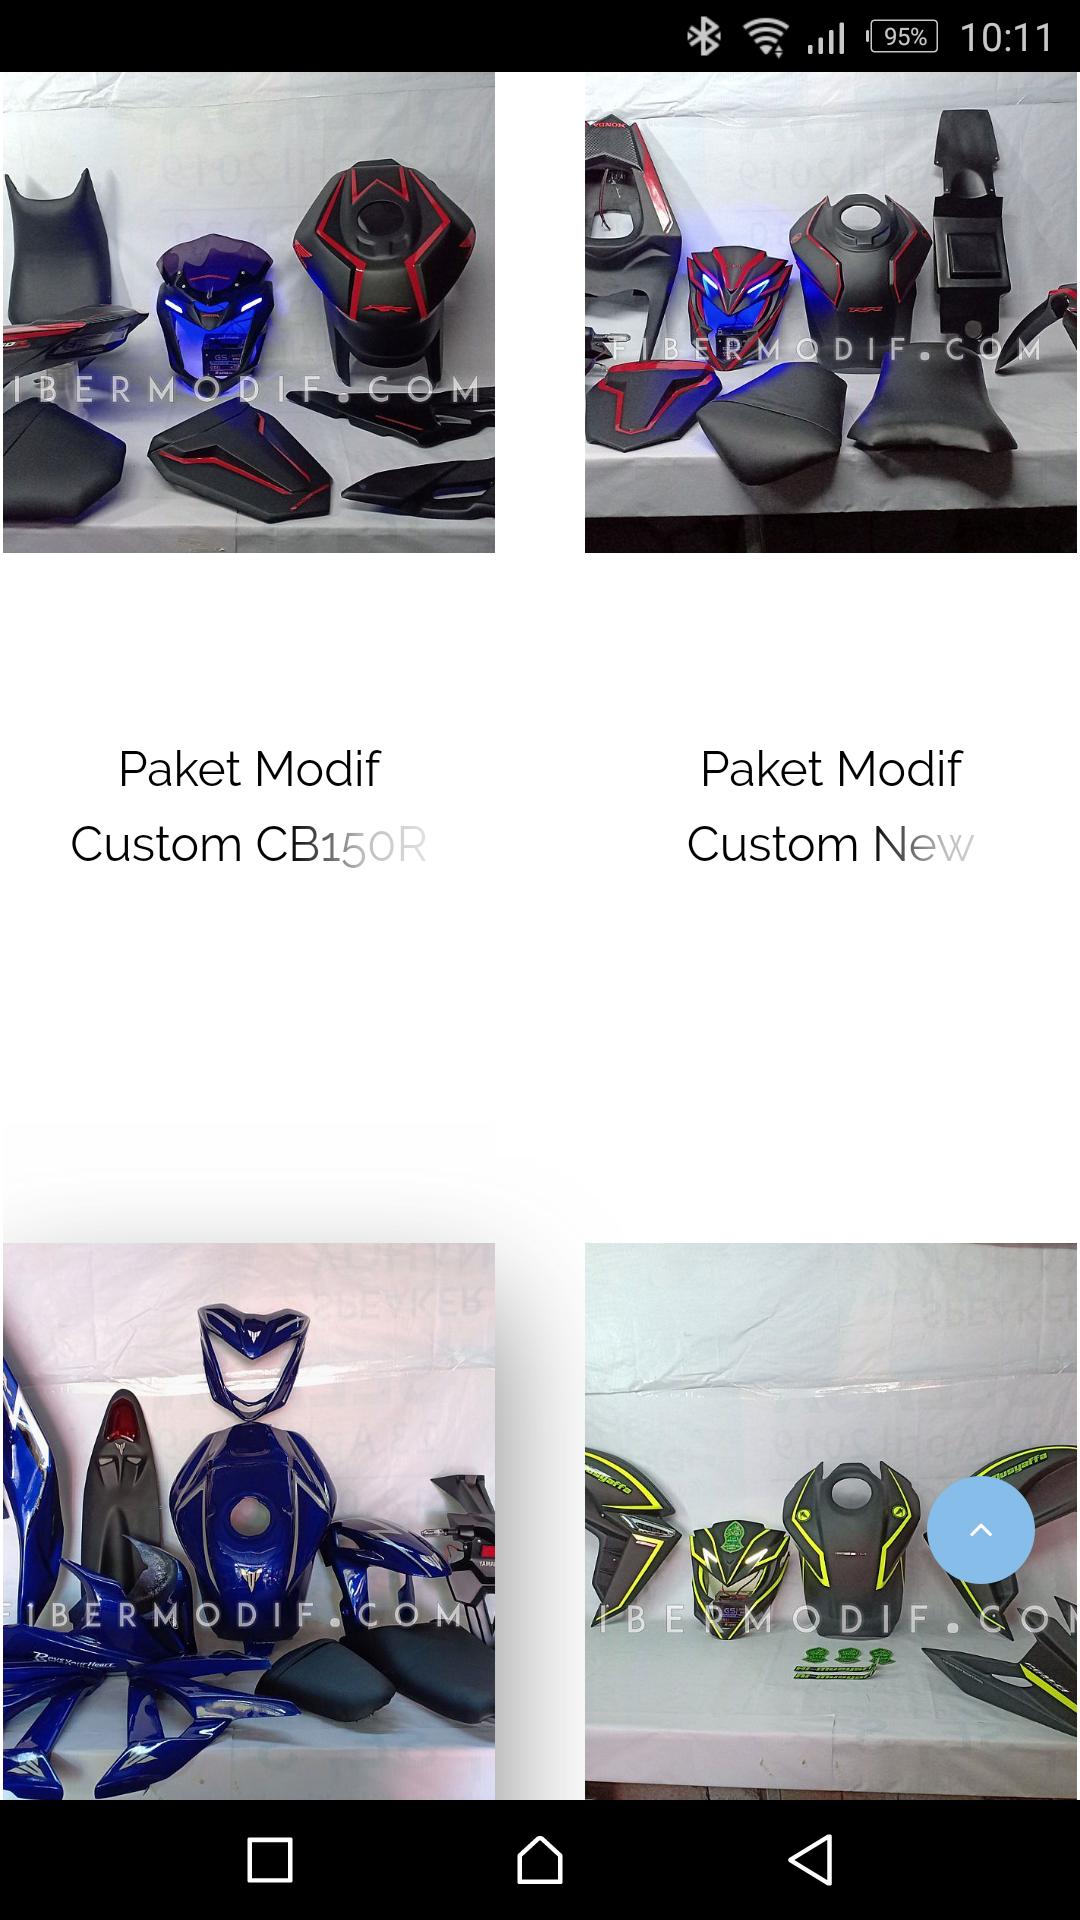Tap the Wi-Fi status icon
The image size is (1080, 1920).
765,38
